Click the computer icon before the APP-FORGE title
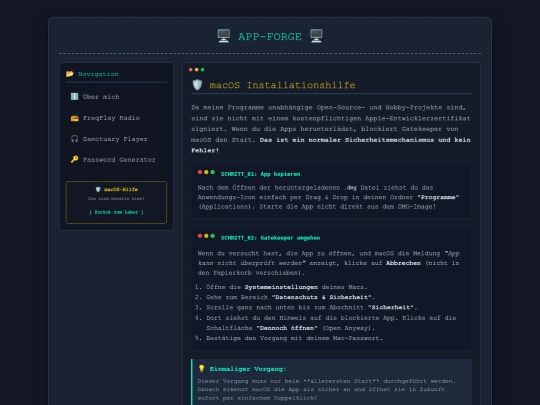 [224, 36]
